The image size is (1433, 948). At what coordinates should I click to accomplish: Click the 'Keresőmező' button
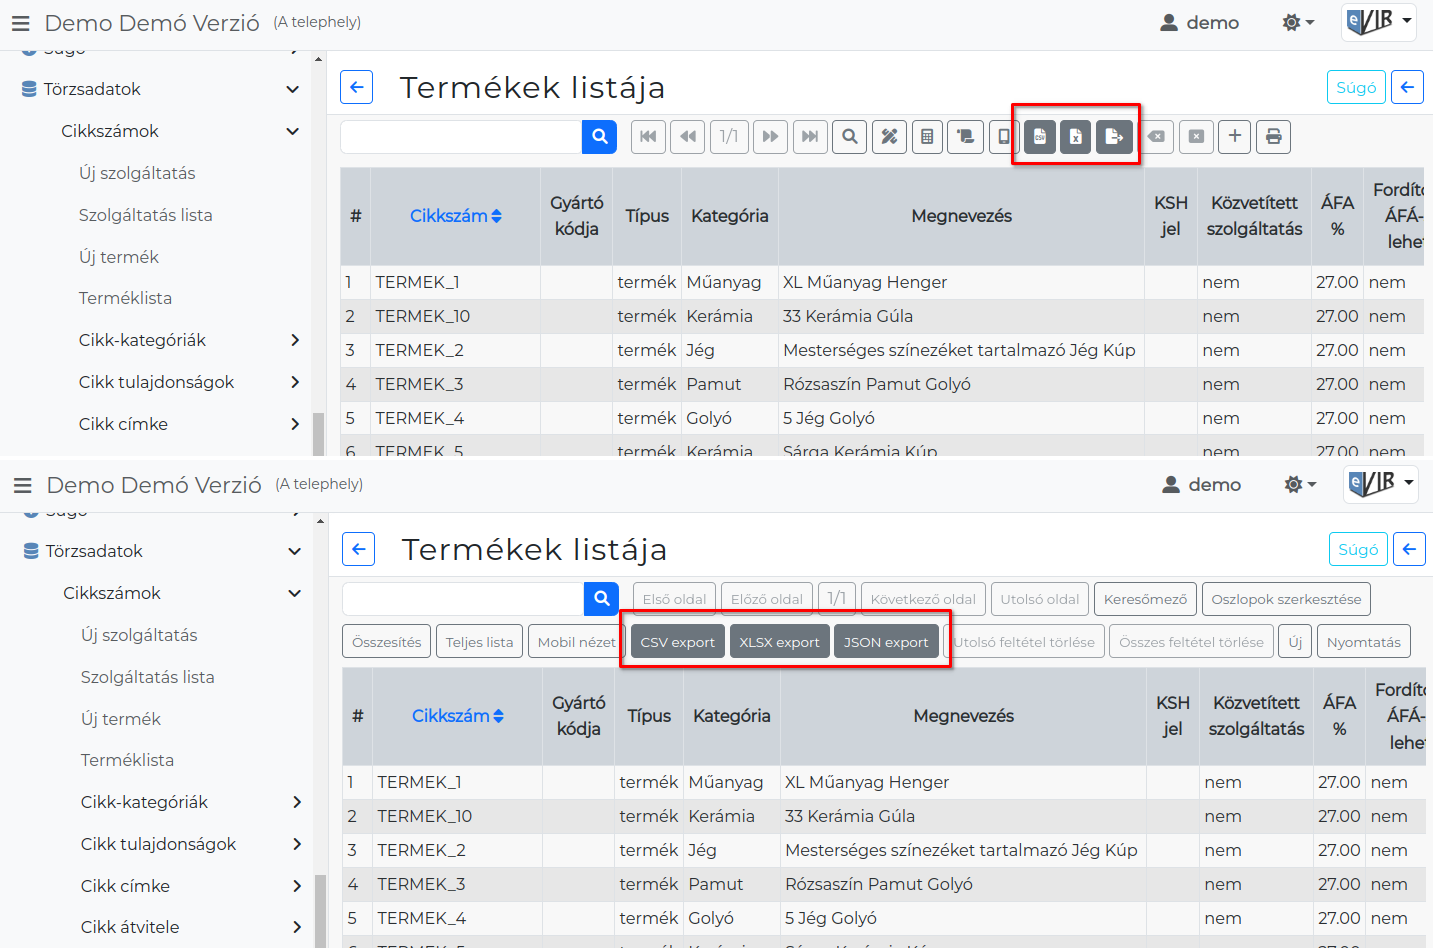click(x=1145, y=599)
